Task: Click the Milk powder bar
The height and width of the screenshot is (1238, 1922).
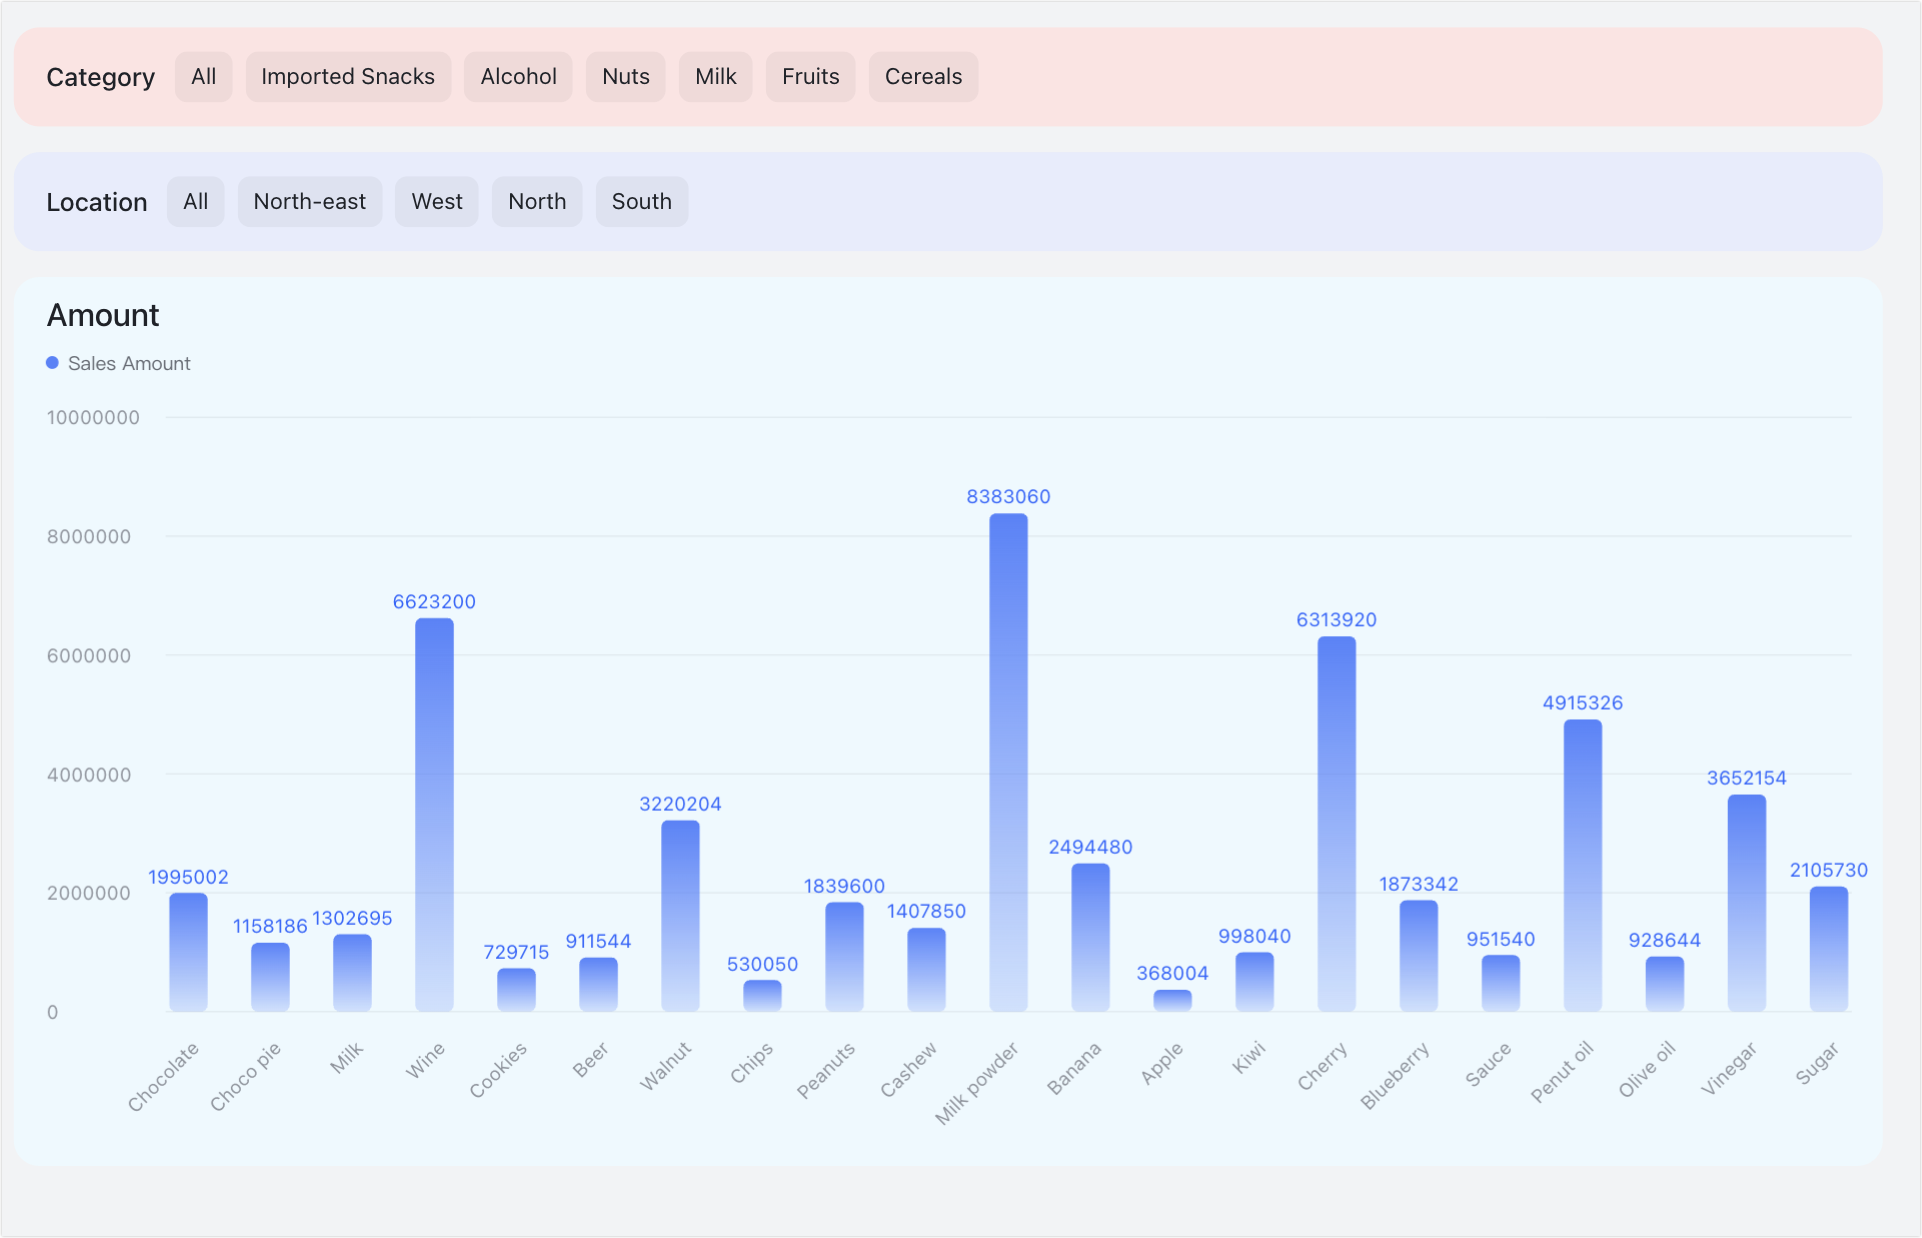Action: pos(1008,763)
